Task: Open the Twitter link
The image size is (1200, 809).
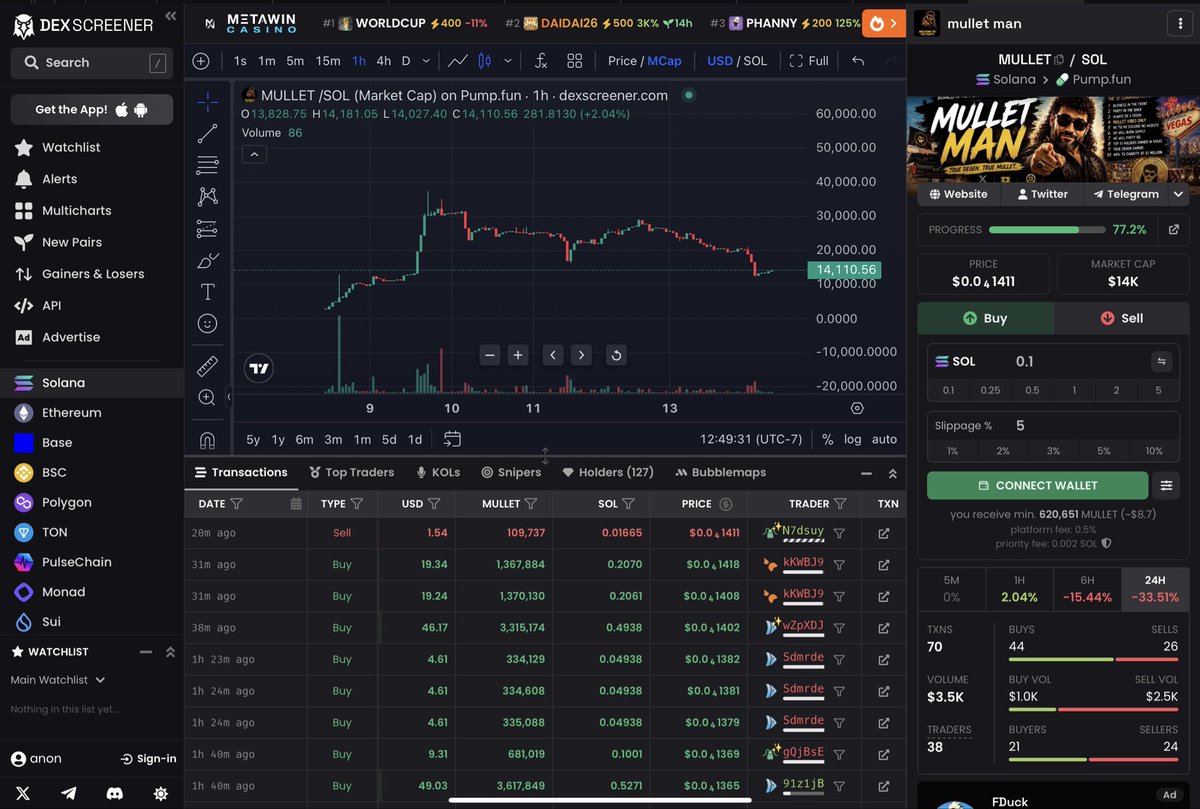Action: (x=1043, y=194)
